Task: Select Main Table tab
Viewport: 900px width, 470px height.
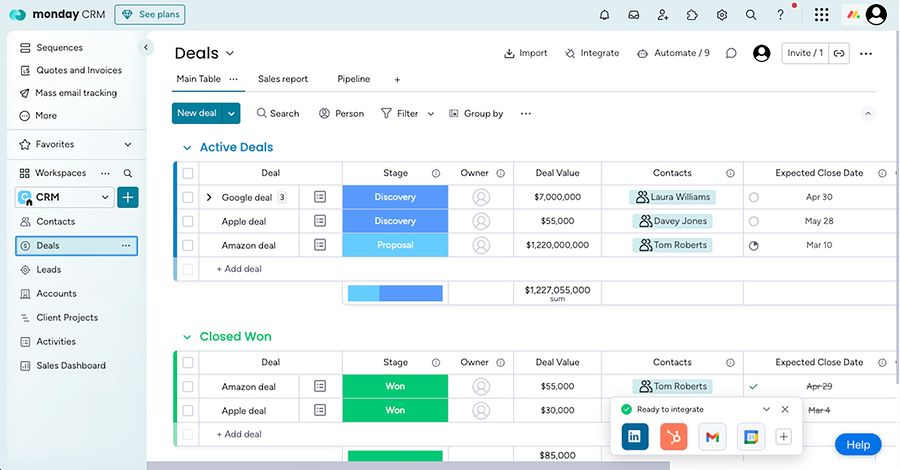Action: pyautogui.click(x=199, y=79)
